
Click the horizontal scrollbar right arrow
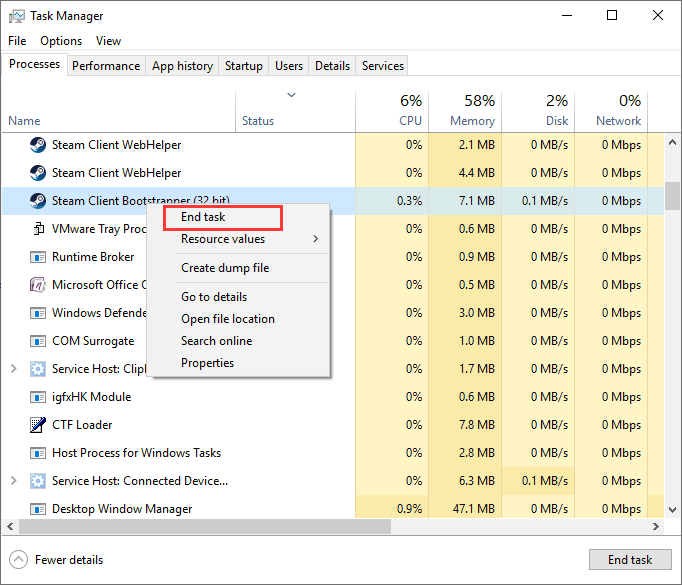click(656, 527)
